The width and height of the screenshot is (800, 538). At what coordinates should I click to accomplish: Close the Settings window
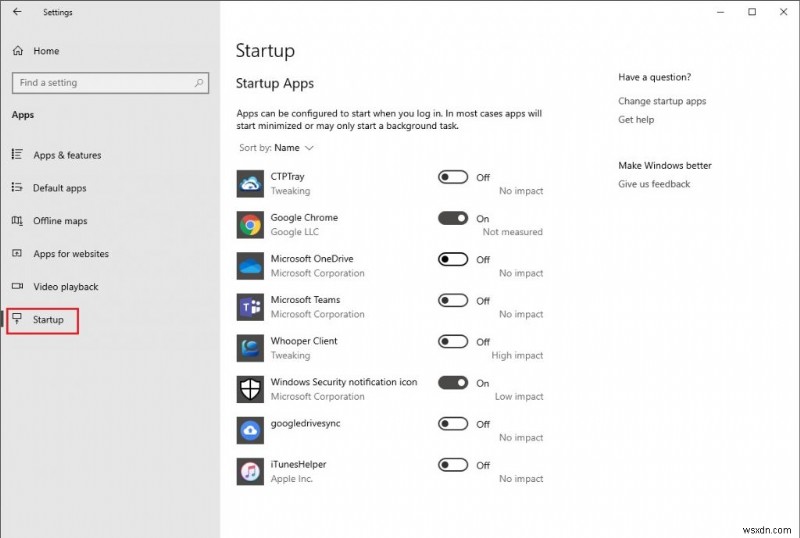coord(784,12)
